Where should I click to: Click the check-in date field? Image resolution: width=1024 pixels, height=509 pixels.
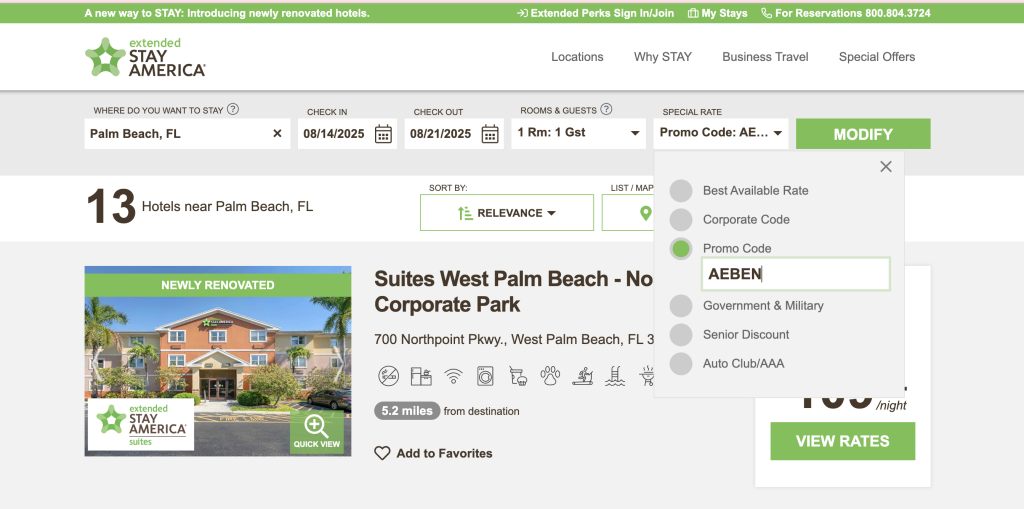pos(347,133)
